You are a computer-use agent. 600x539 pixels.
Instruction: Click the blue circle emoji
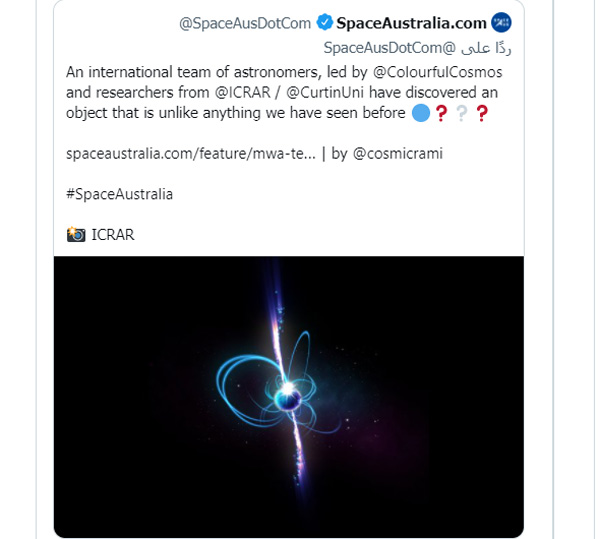(x=421, y=114)
